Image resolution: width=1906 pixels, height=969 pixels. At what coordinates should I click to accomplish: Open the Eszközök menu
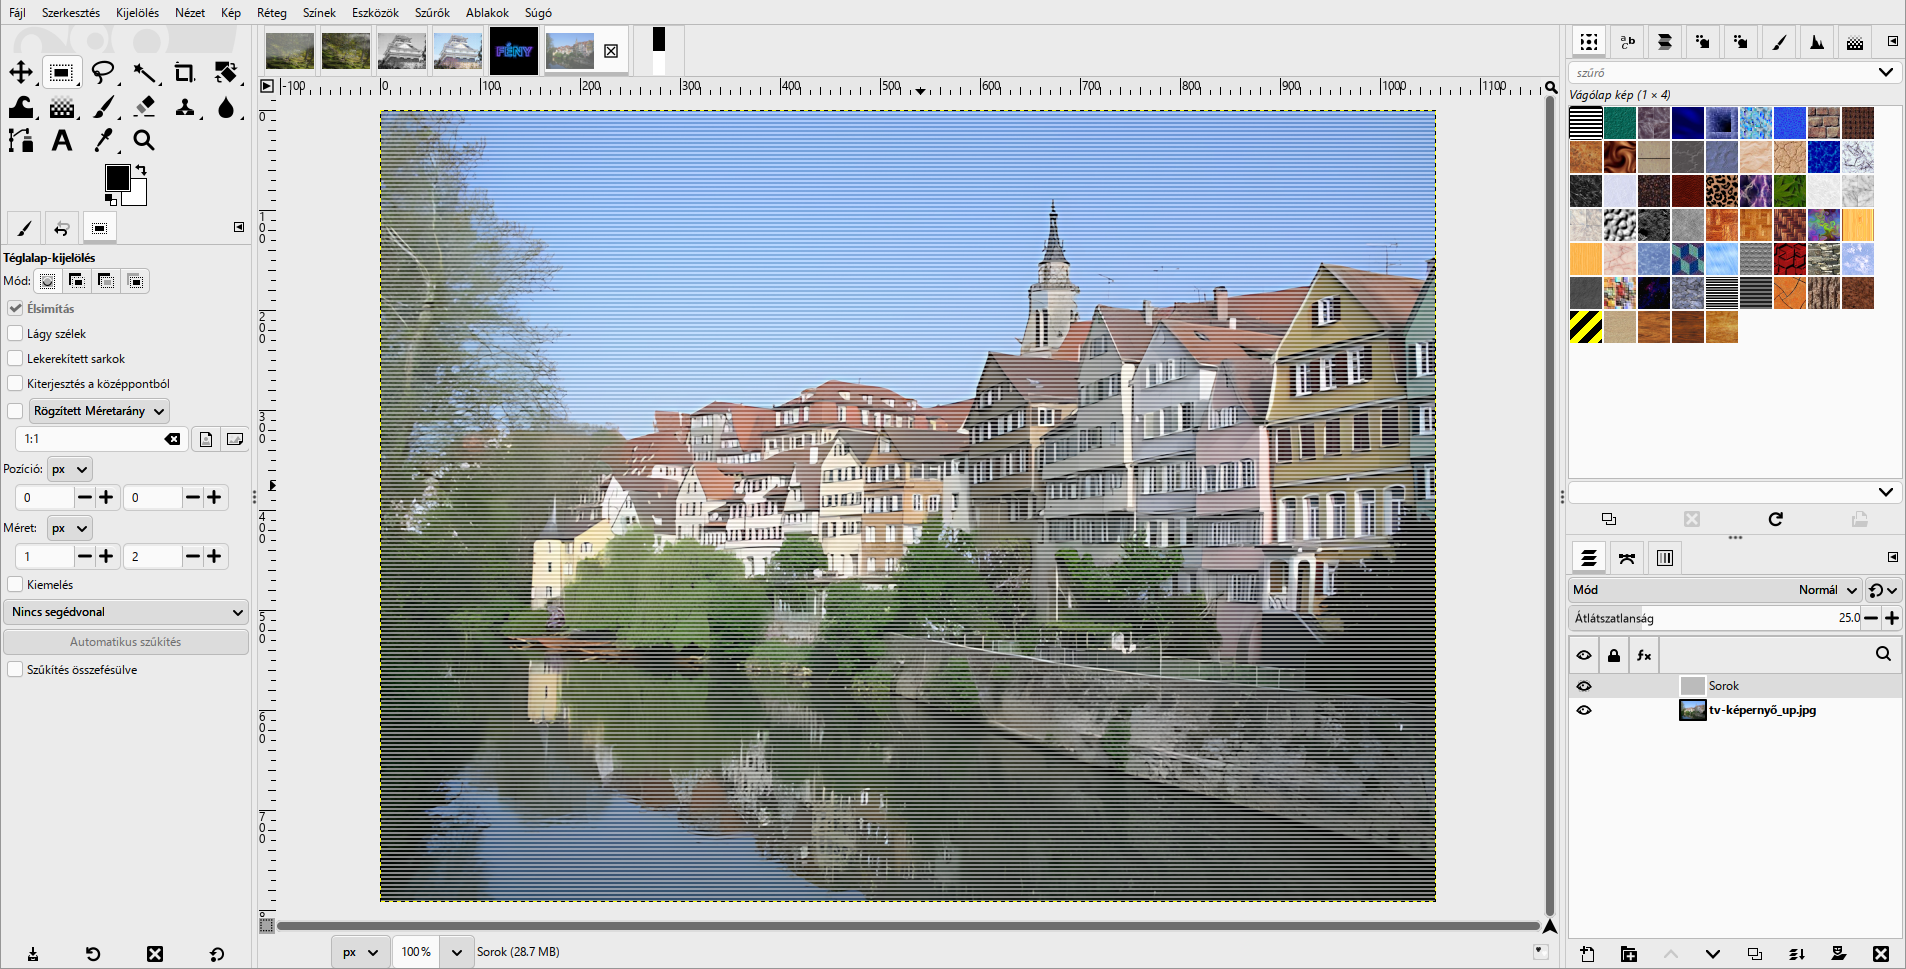[x=375, y=13]
